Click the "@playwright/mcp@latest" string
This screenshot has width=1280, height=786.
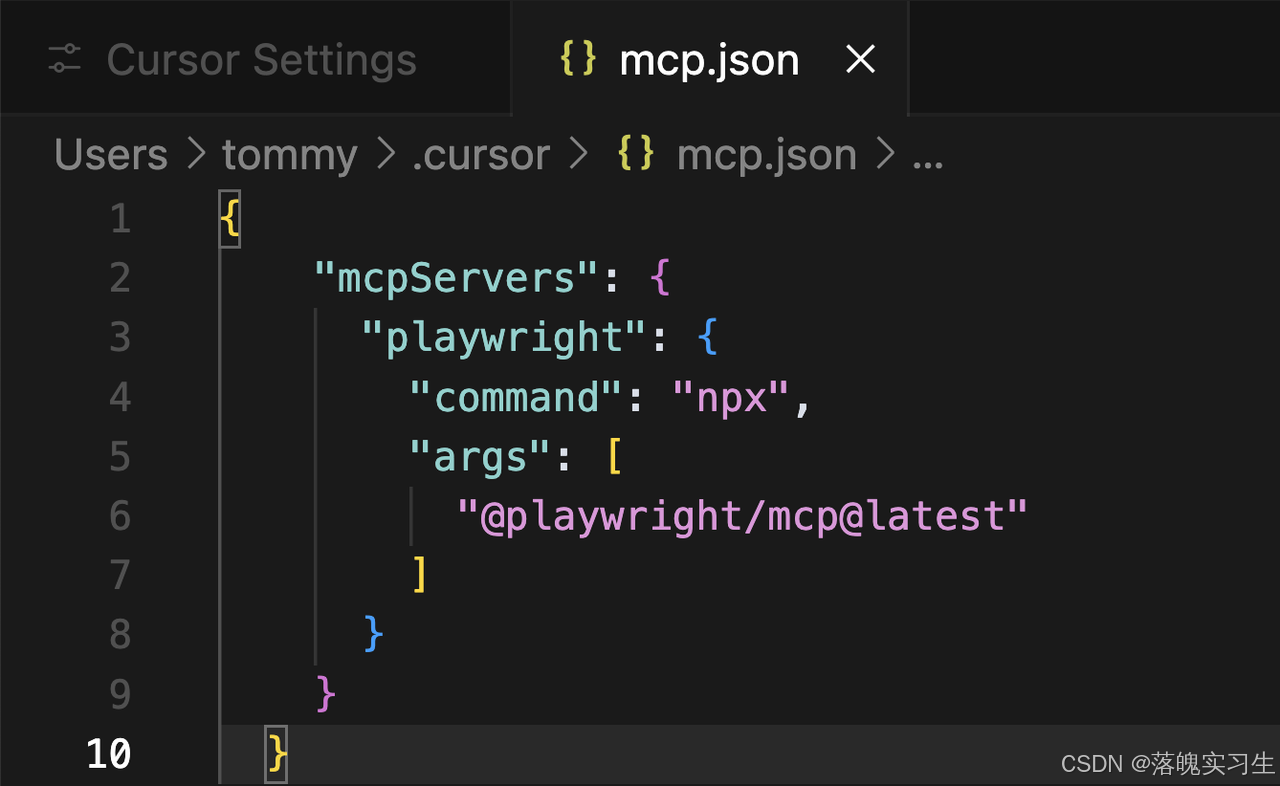[742, 516]
